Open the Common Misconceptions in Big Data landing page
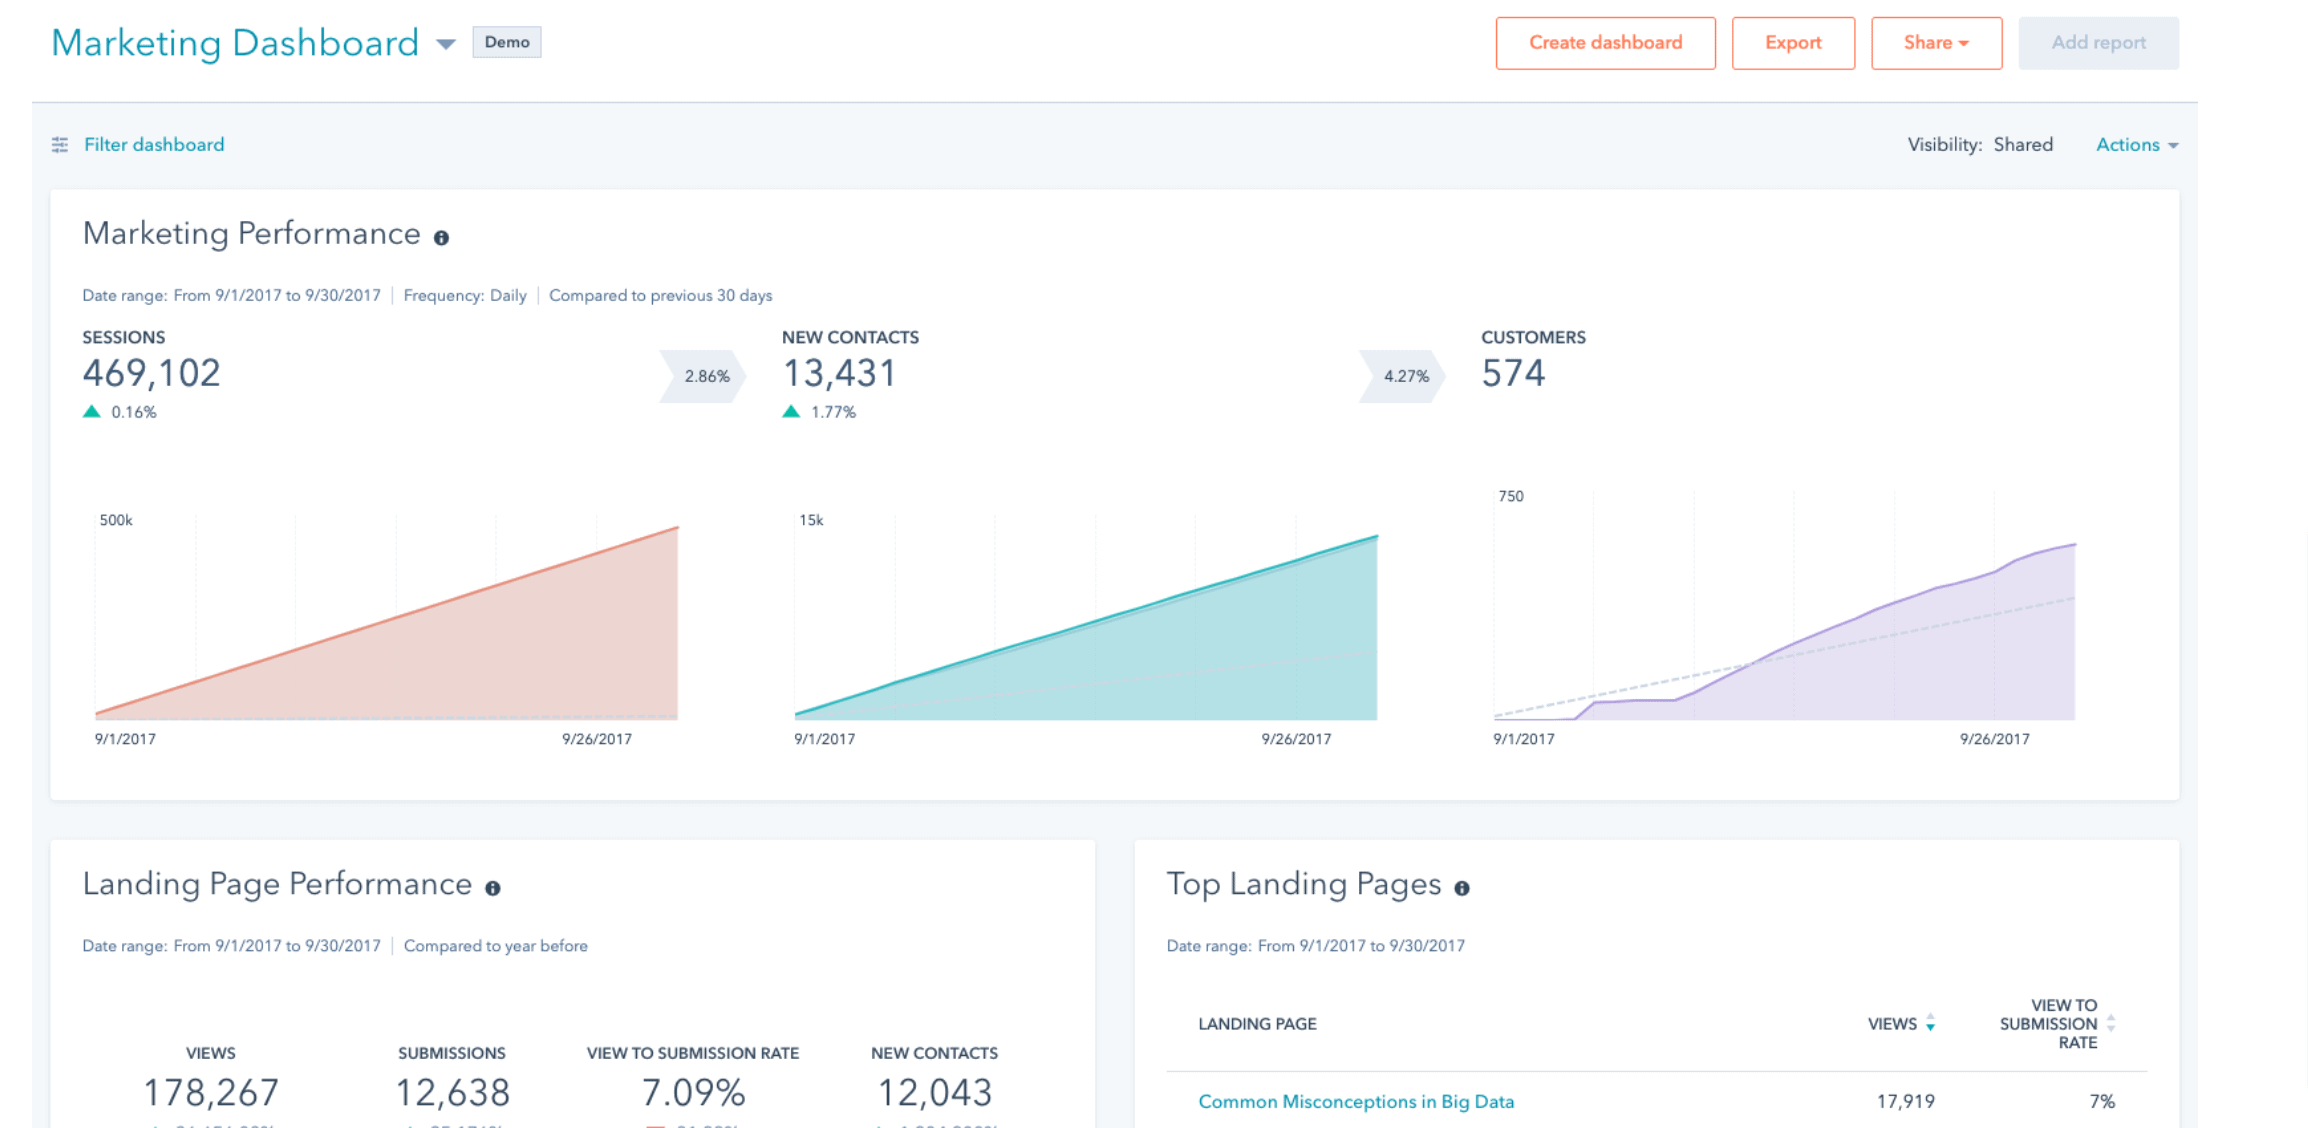Viewport: 2308px width, 1128px height. [1355, 1100]
